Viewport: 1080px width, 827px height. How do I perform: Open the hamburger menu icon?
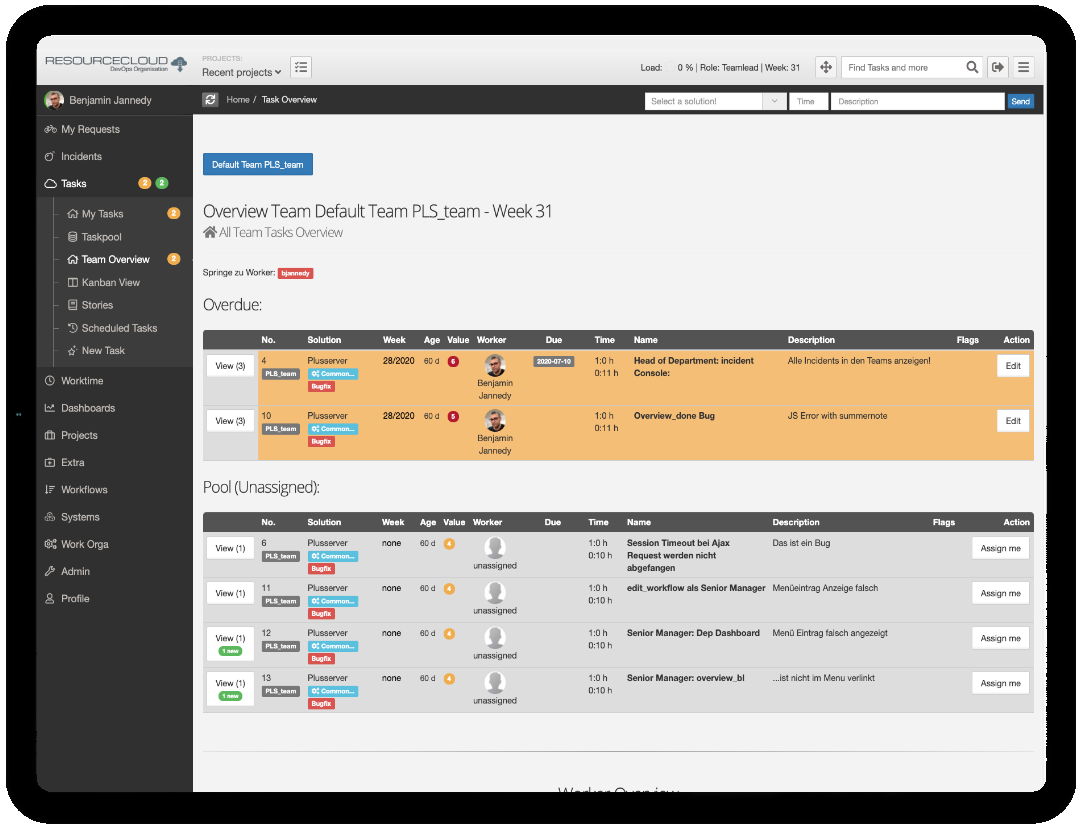pyautogui.click(x=1024, y=67)
